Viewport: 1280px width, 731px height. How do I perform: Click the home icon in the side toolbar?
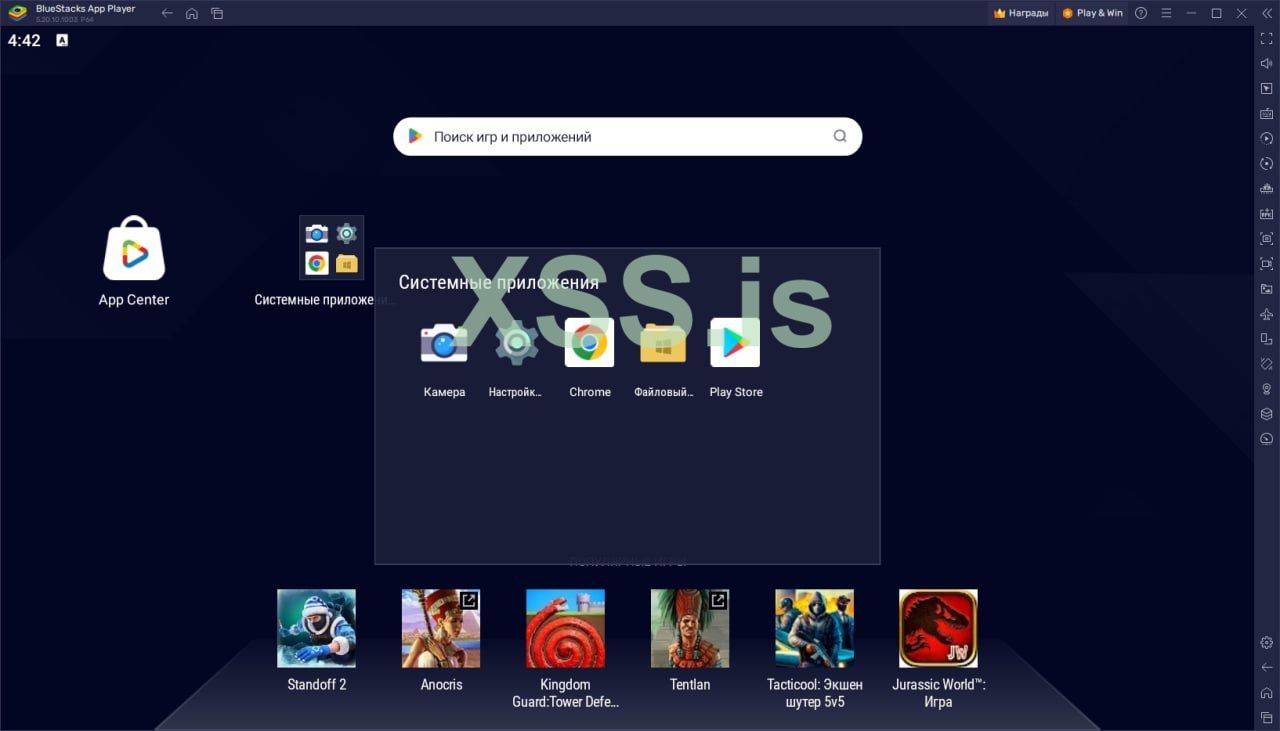coord(1266,692)
